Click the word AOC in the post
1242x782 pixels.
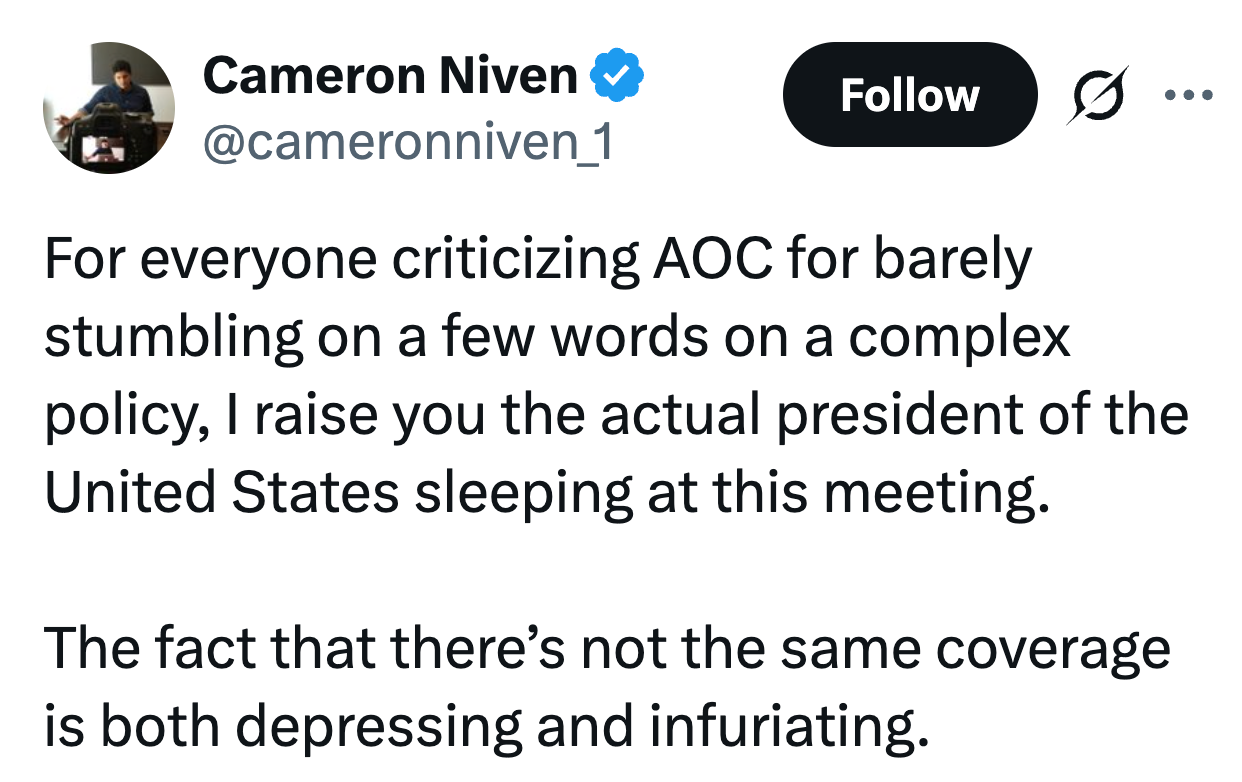click(712, 260)
